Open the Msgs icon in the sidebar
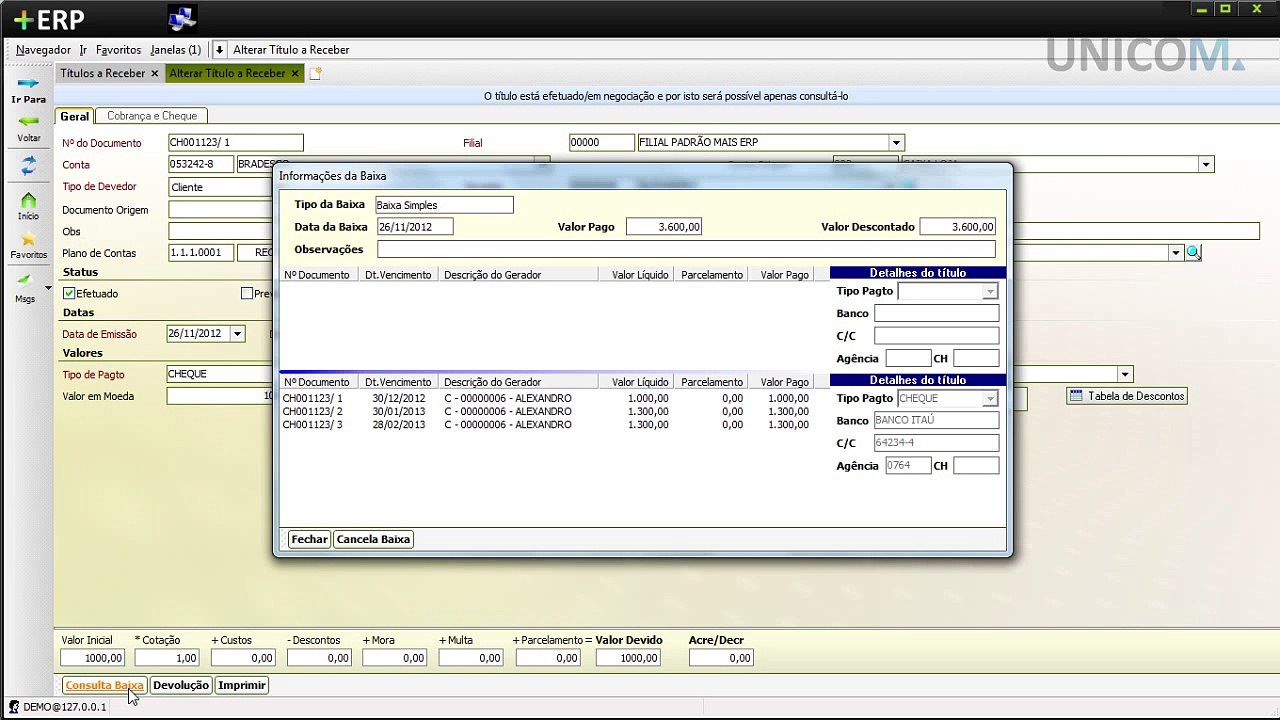Viewport: 1280px width, 720px height. [x=24, y=280]
